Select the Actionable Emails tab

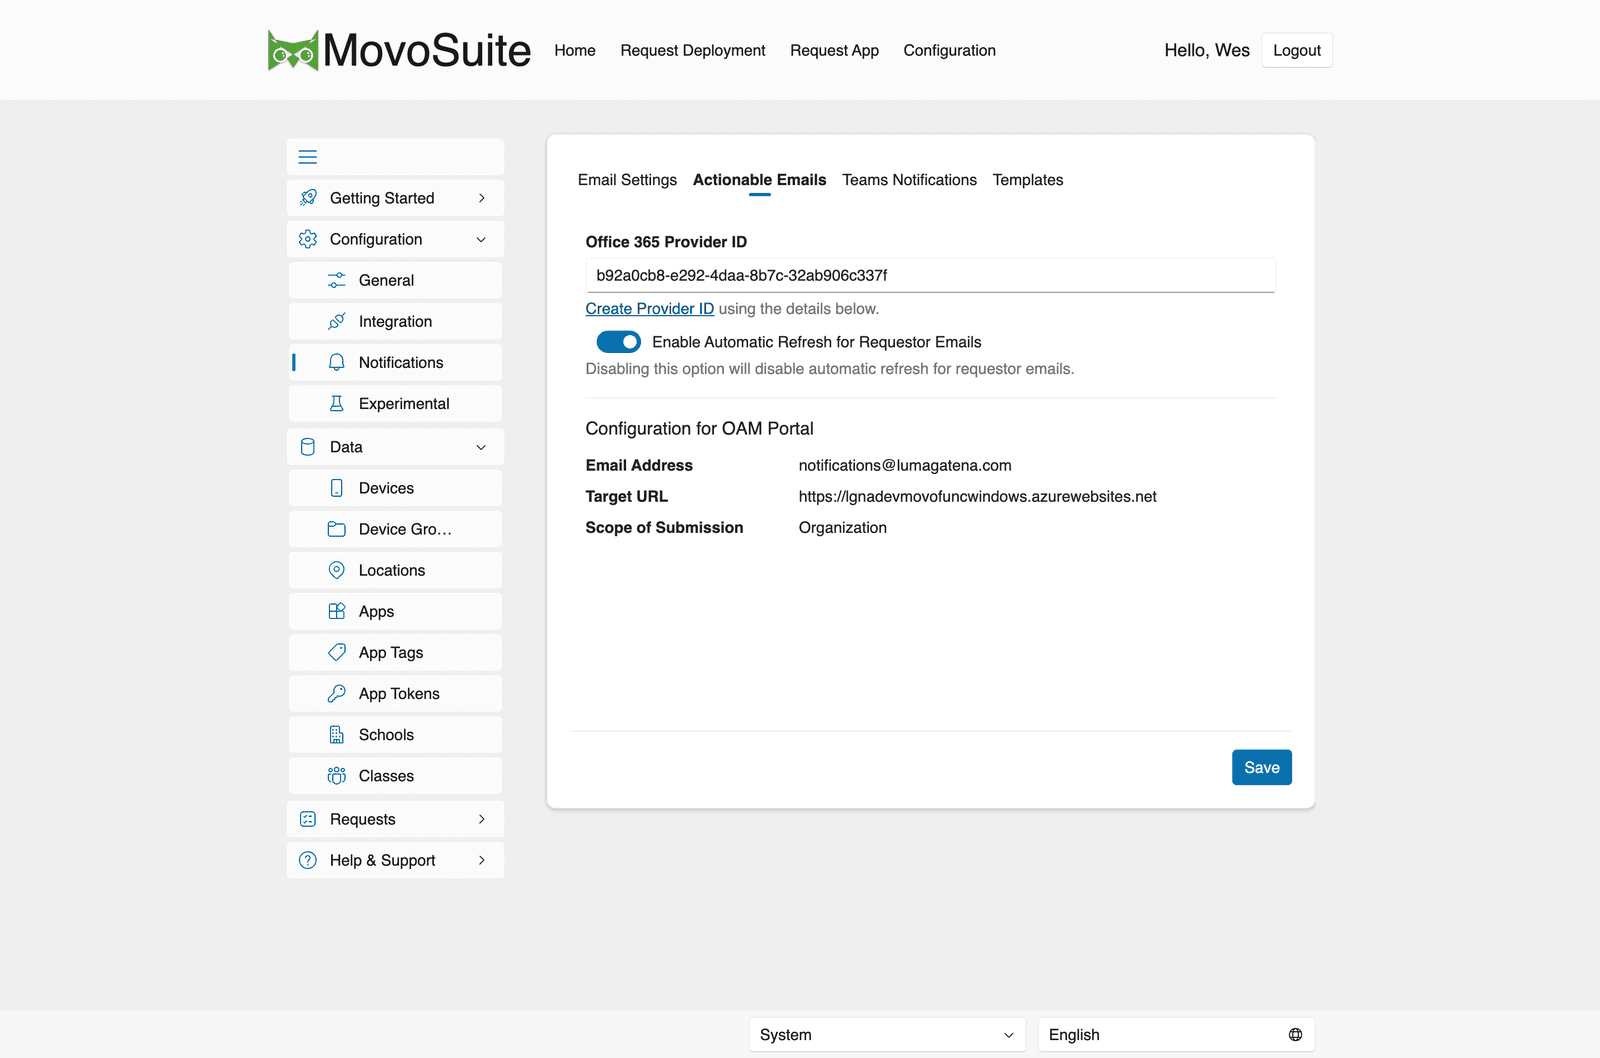[x=760, y=180]
